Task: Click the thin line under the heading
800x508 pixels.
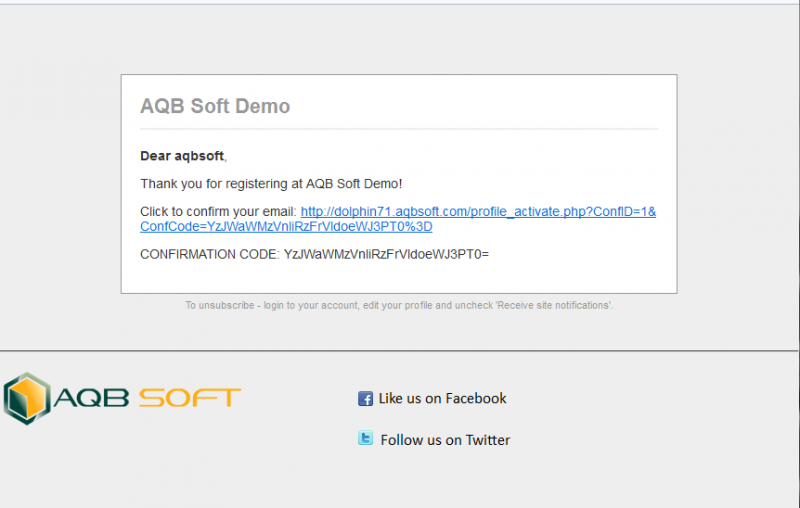Action: point(399,129)
